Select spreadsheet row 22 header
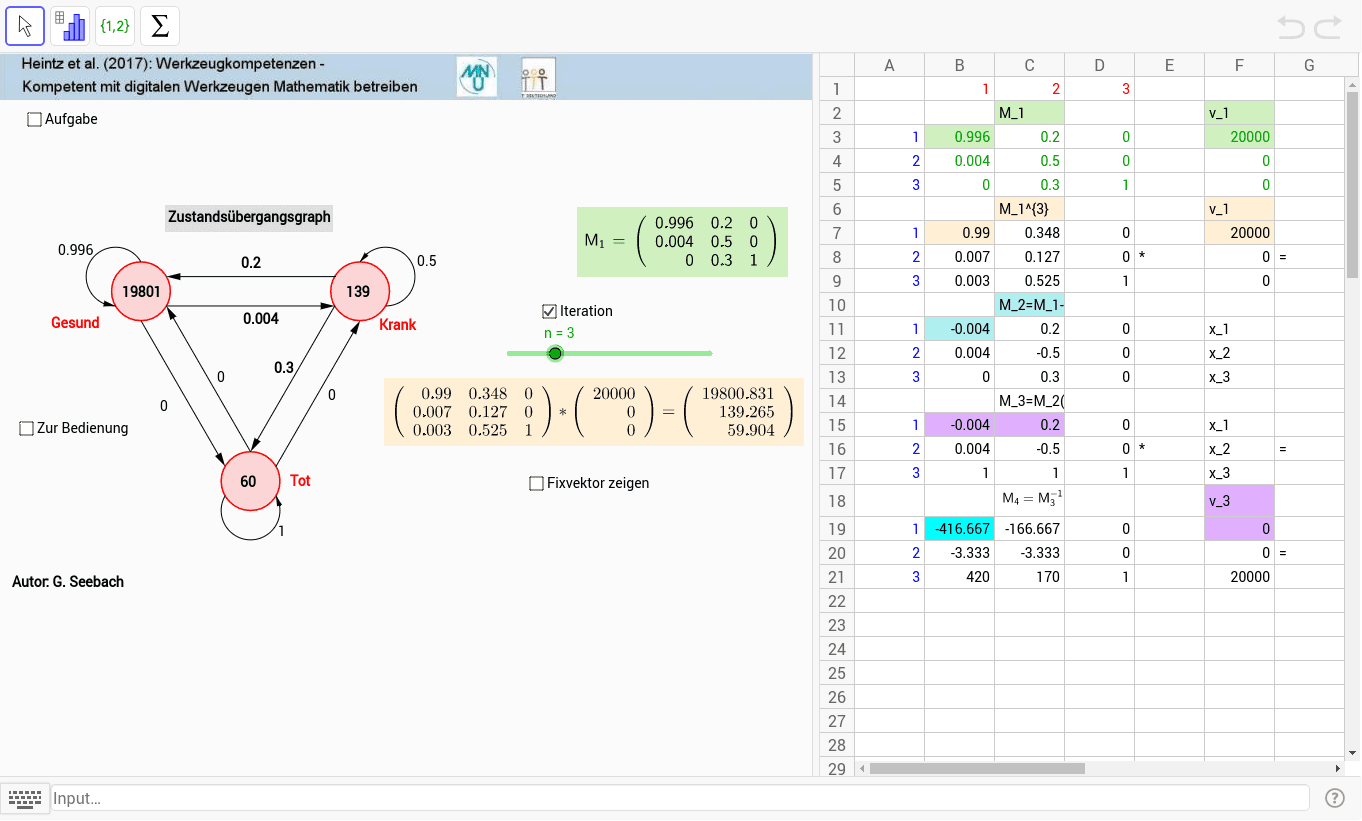 (837, 601)
